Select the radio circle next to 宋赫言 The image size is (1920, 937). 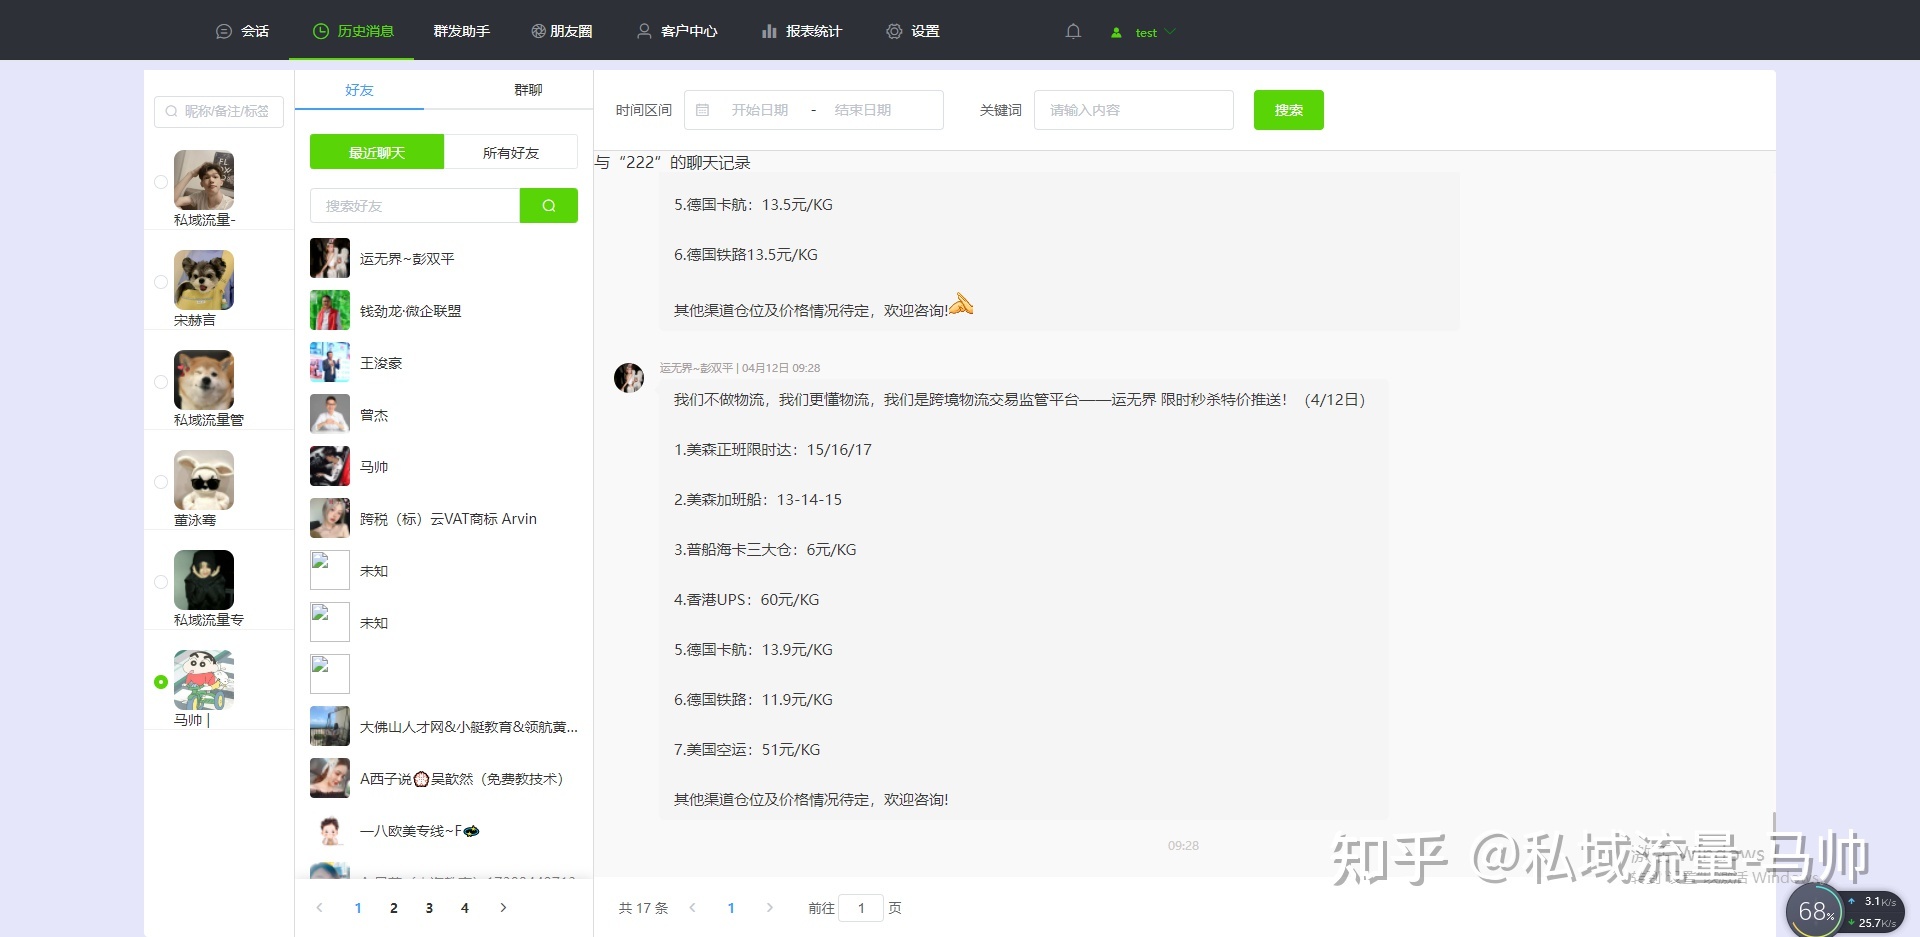[160, 282]
